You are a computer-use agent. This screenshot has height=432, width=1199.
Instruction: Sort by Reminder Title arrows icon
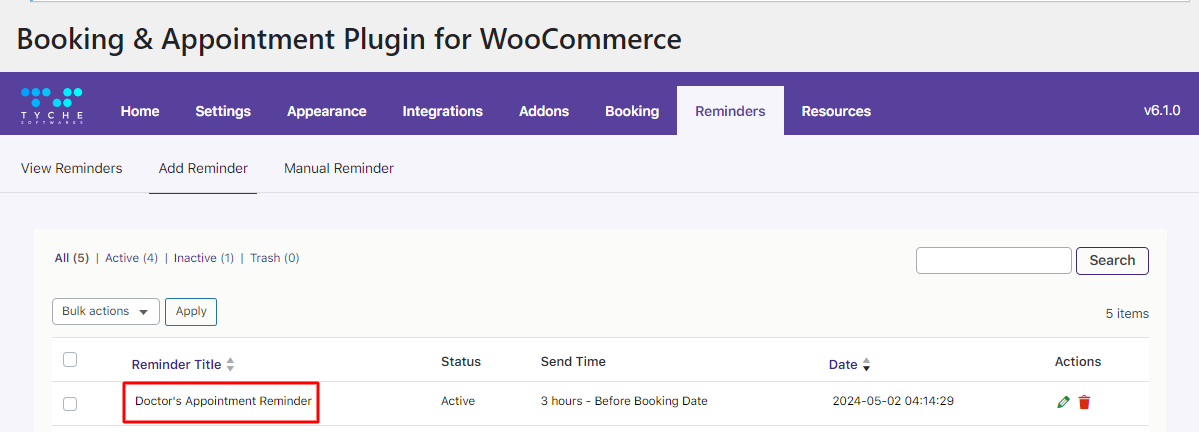[230, 365]
